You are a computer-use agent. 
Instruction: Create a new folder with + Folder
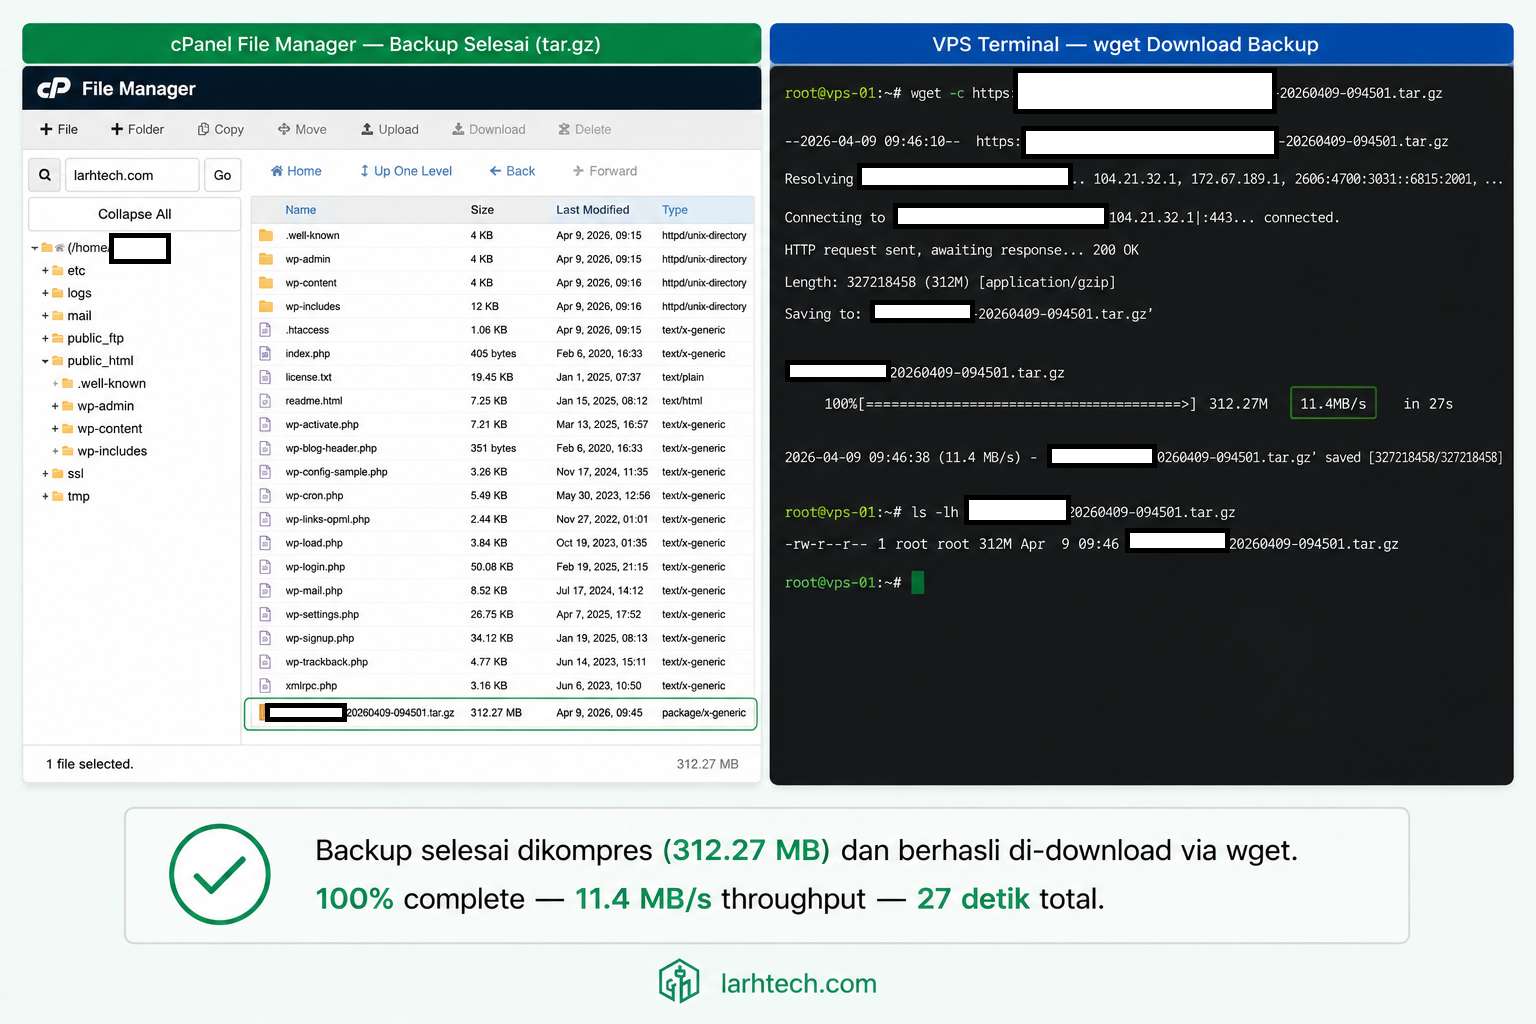(137, 129)
